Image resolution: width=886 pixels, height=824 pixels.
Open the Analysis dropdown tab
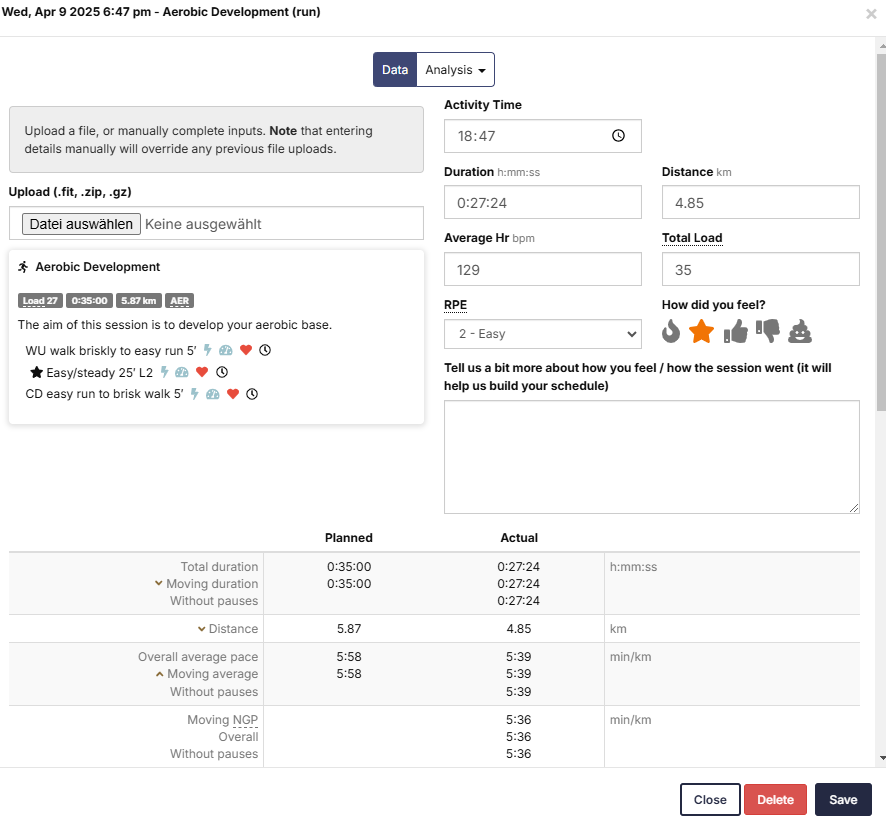455,70
